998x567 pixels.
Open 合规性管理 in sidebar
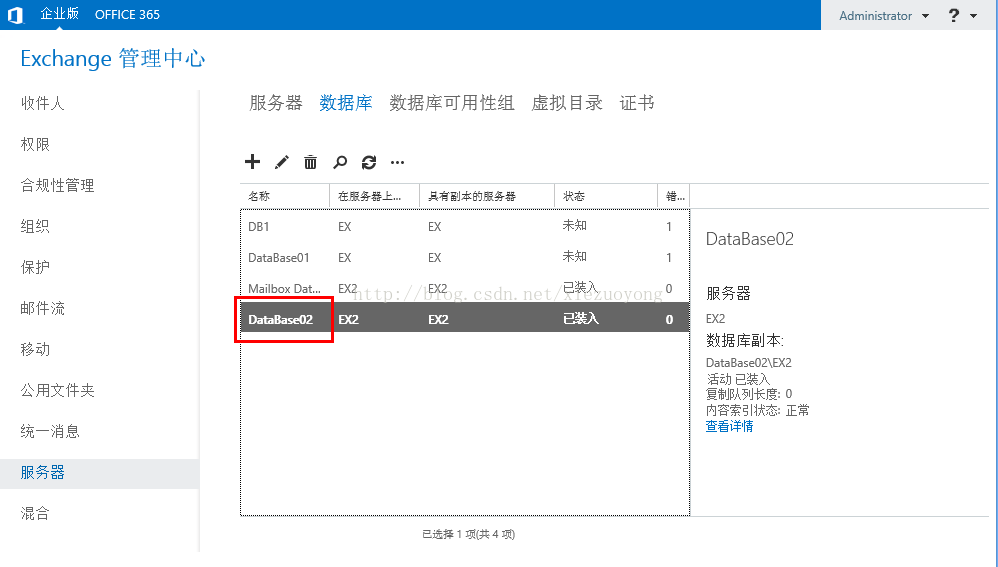57,185
